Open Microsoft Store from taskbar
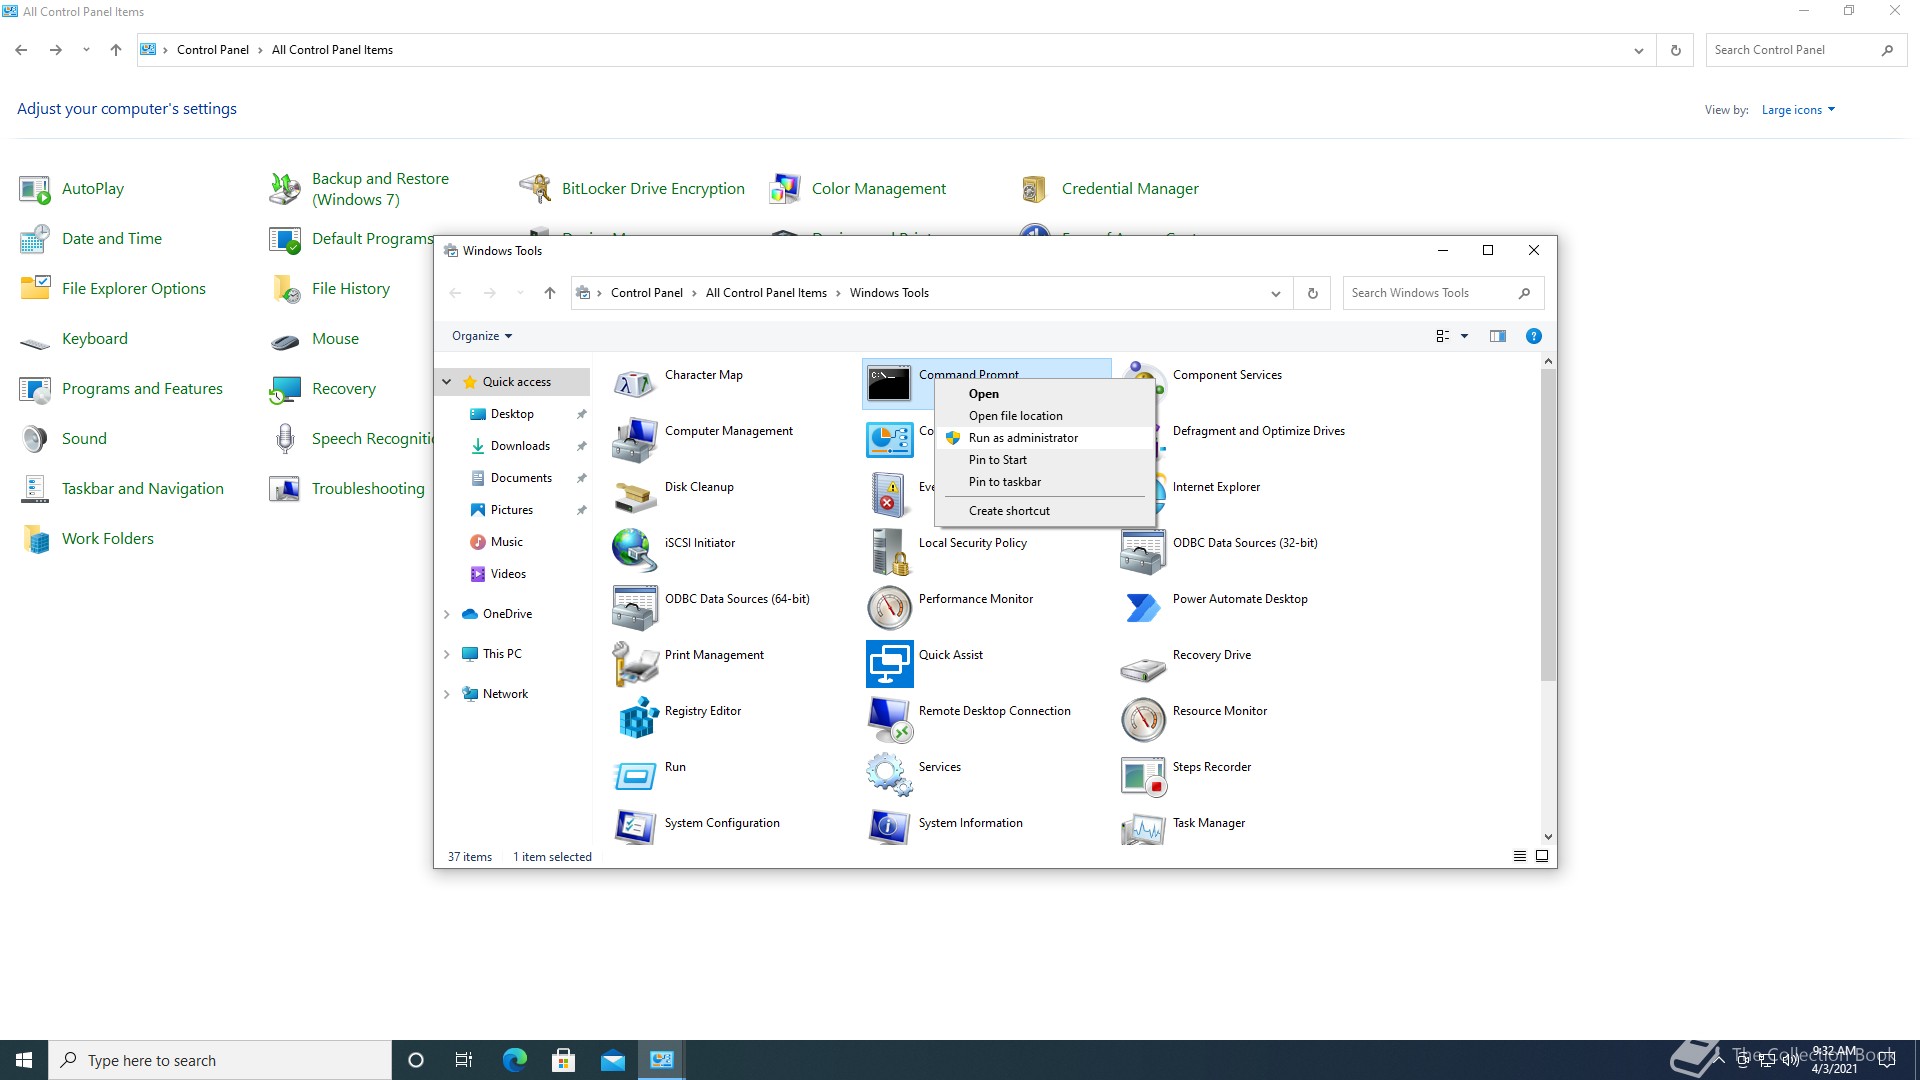This screenshot has height=1080, width=1920. coord(563,1060)
